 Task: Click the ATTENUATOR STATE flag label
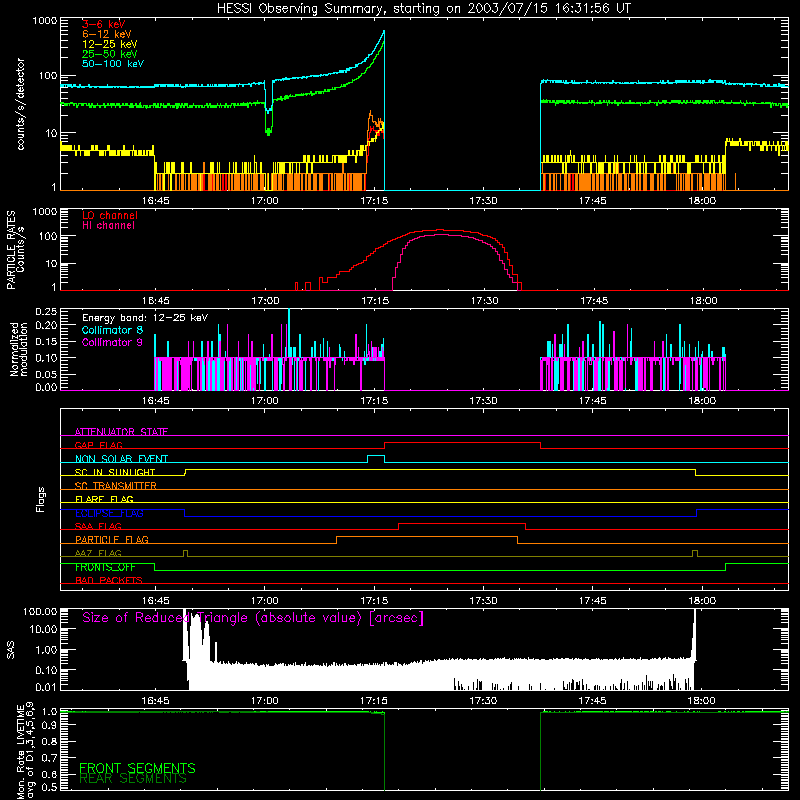coord(121,432)
